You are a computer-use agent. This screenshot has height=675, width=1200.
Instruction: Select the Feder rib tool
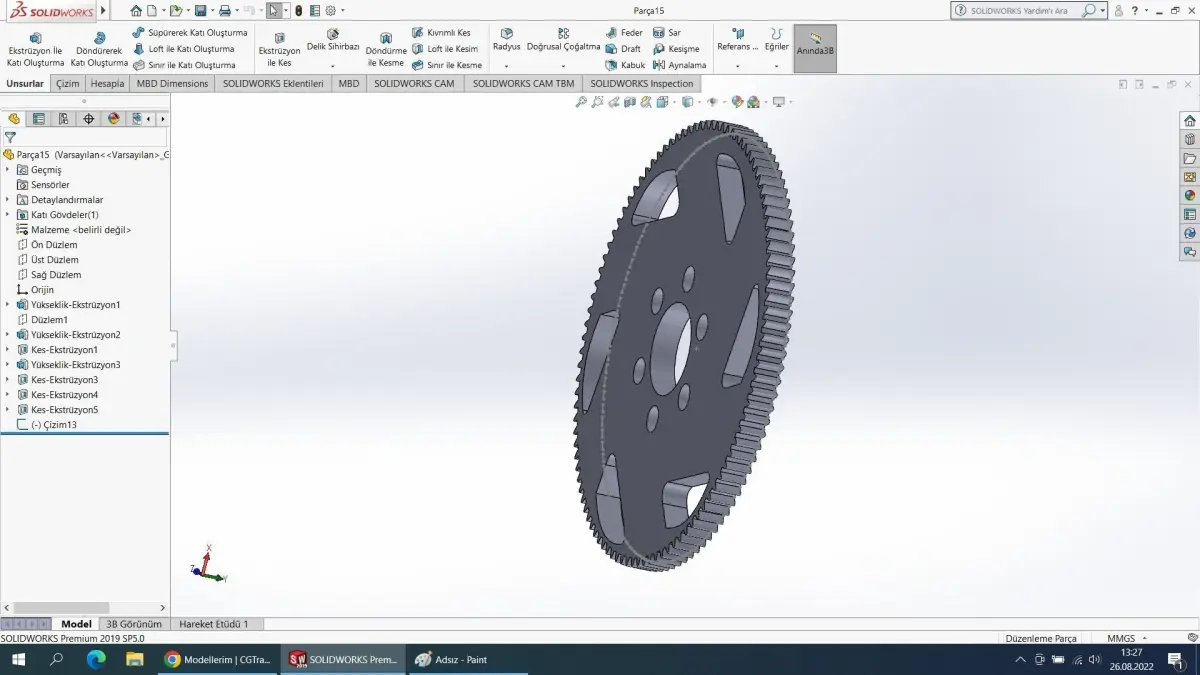(x=624, y=33)
